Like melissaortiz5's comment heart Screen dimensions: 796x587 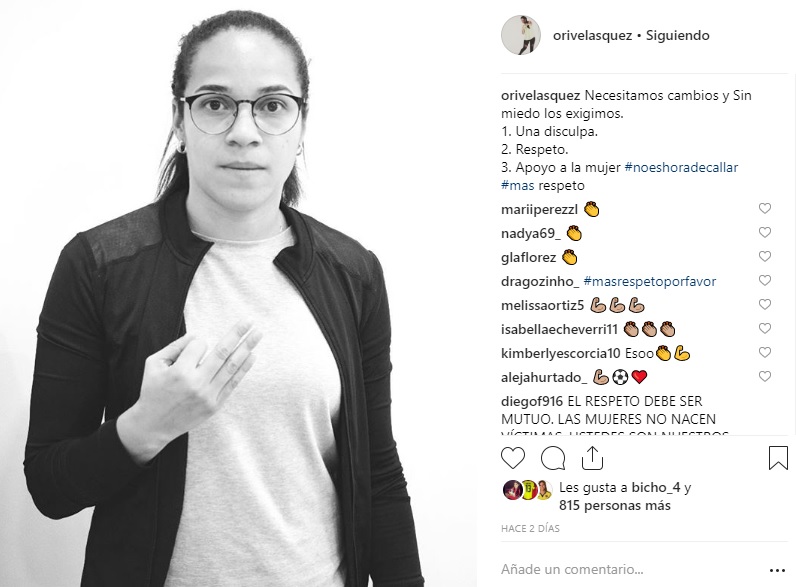765,304
